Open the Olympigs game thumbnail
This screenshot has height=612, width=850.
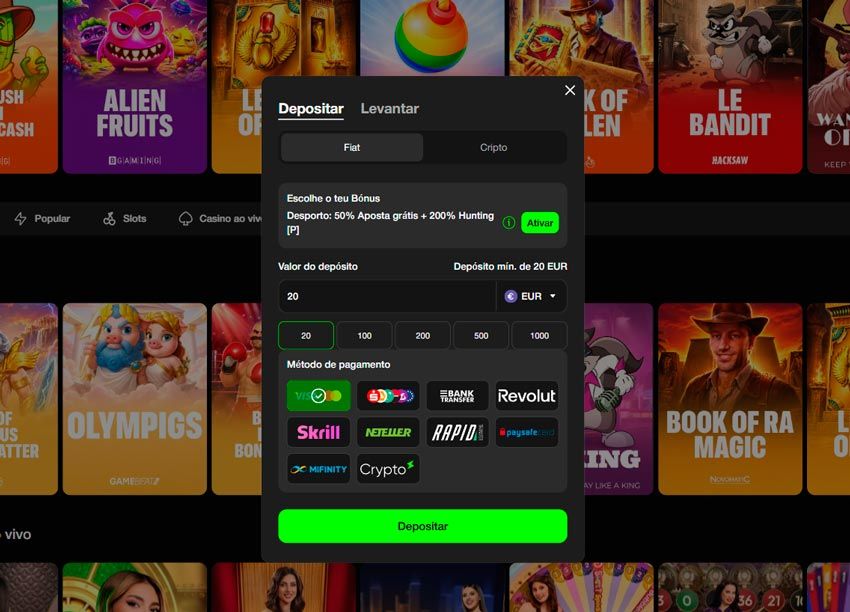click(135, 399)
